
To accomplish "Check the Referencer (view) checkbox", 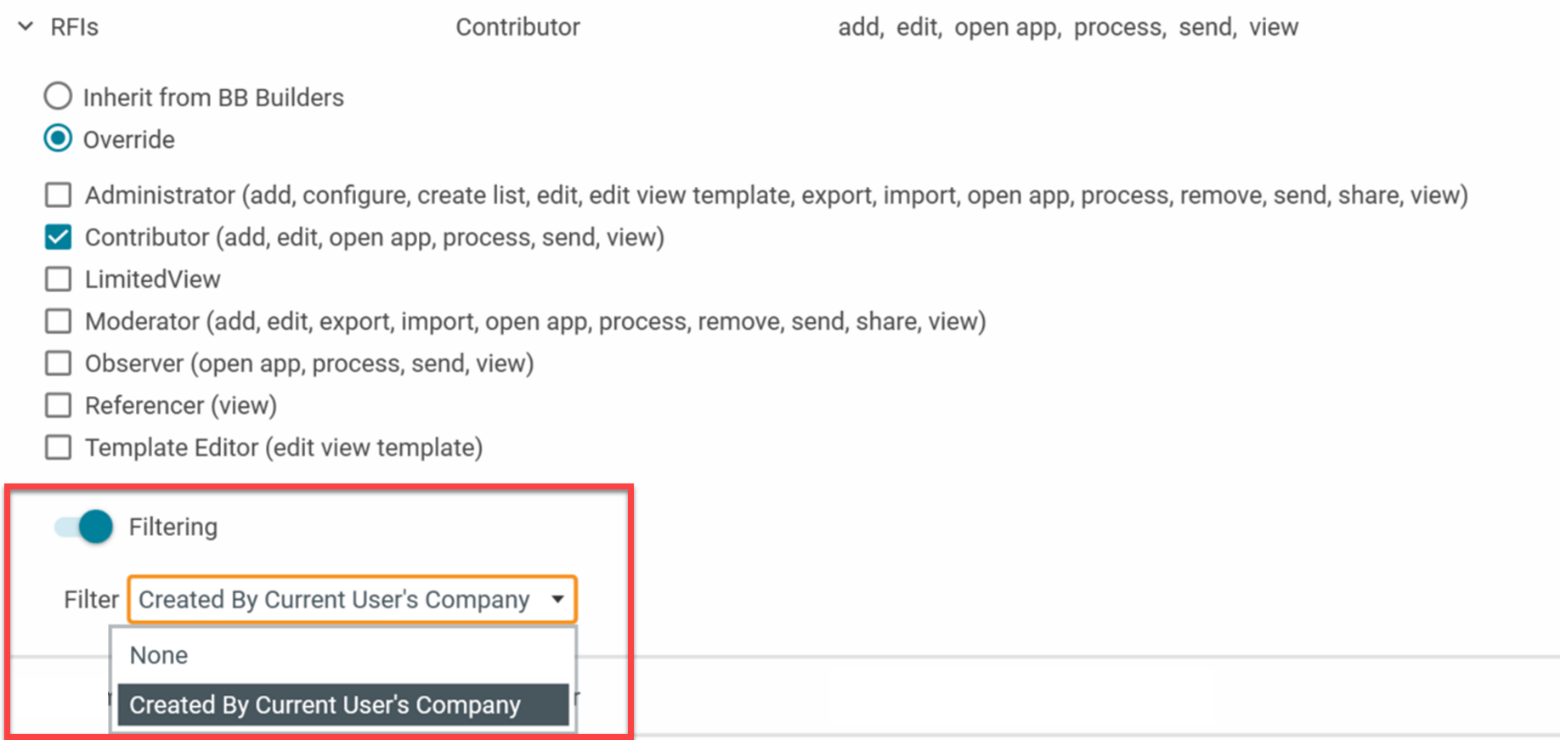I will (59, 405).
